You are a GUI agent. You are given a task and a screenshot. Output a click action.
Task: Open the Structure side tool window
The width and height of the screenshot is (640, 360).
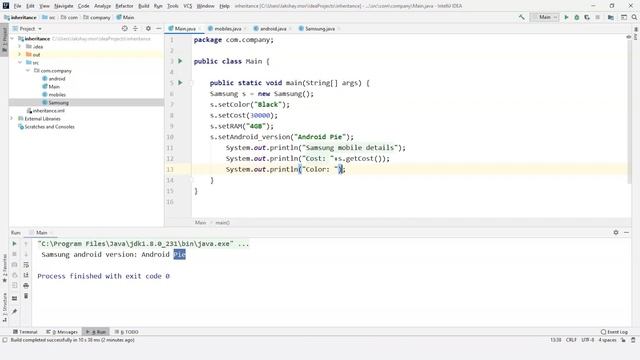[4, 308]
